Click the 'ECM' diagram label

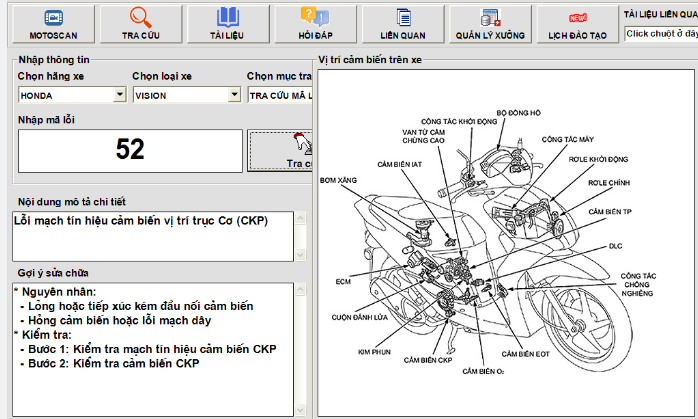tap(343, 281)
